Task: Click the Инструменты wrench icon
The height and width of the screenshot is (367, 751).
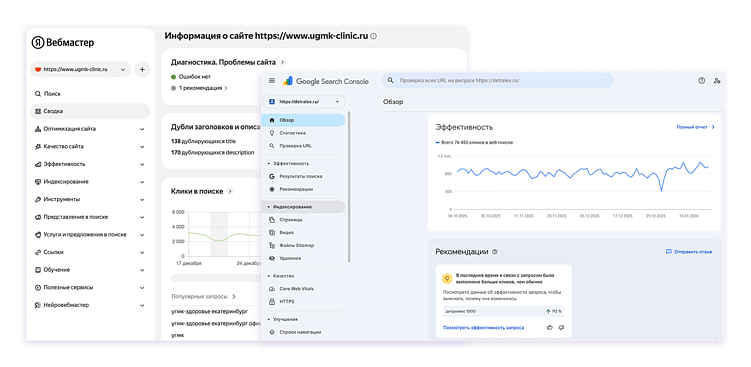Action: pyautogui.click(x=38, y=199)
